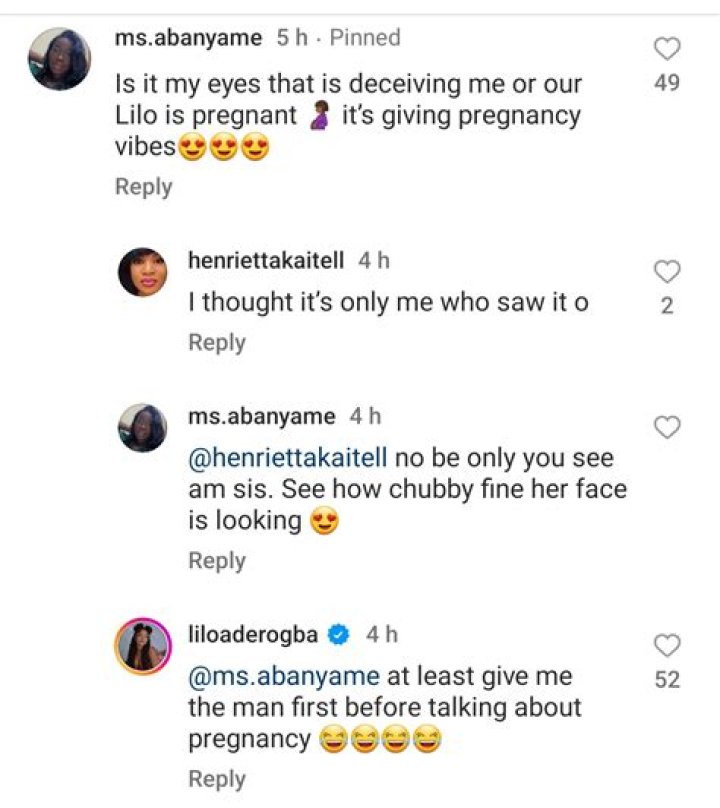
Task: Visit the henriettakaitell username link
Action: 266,261
